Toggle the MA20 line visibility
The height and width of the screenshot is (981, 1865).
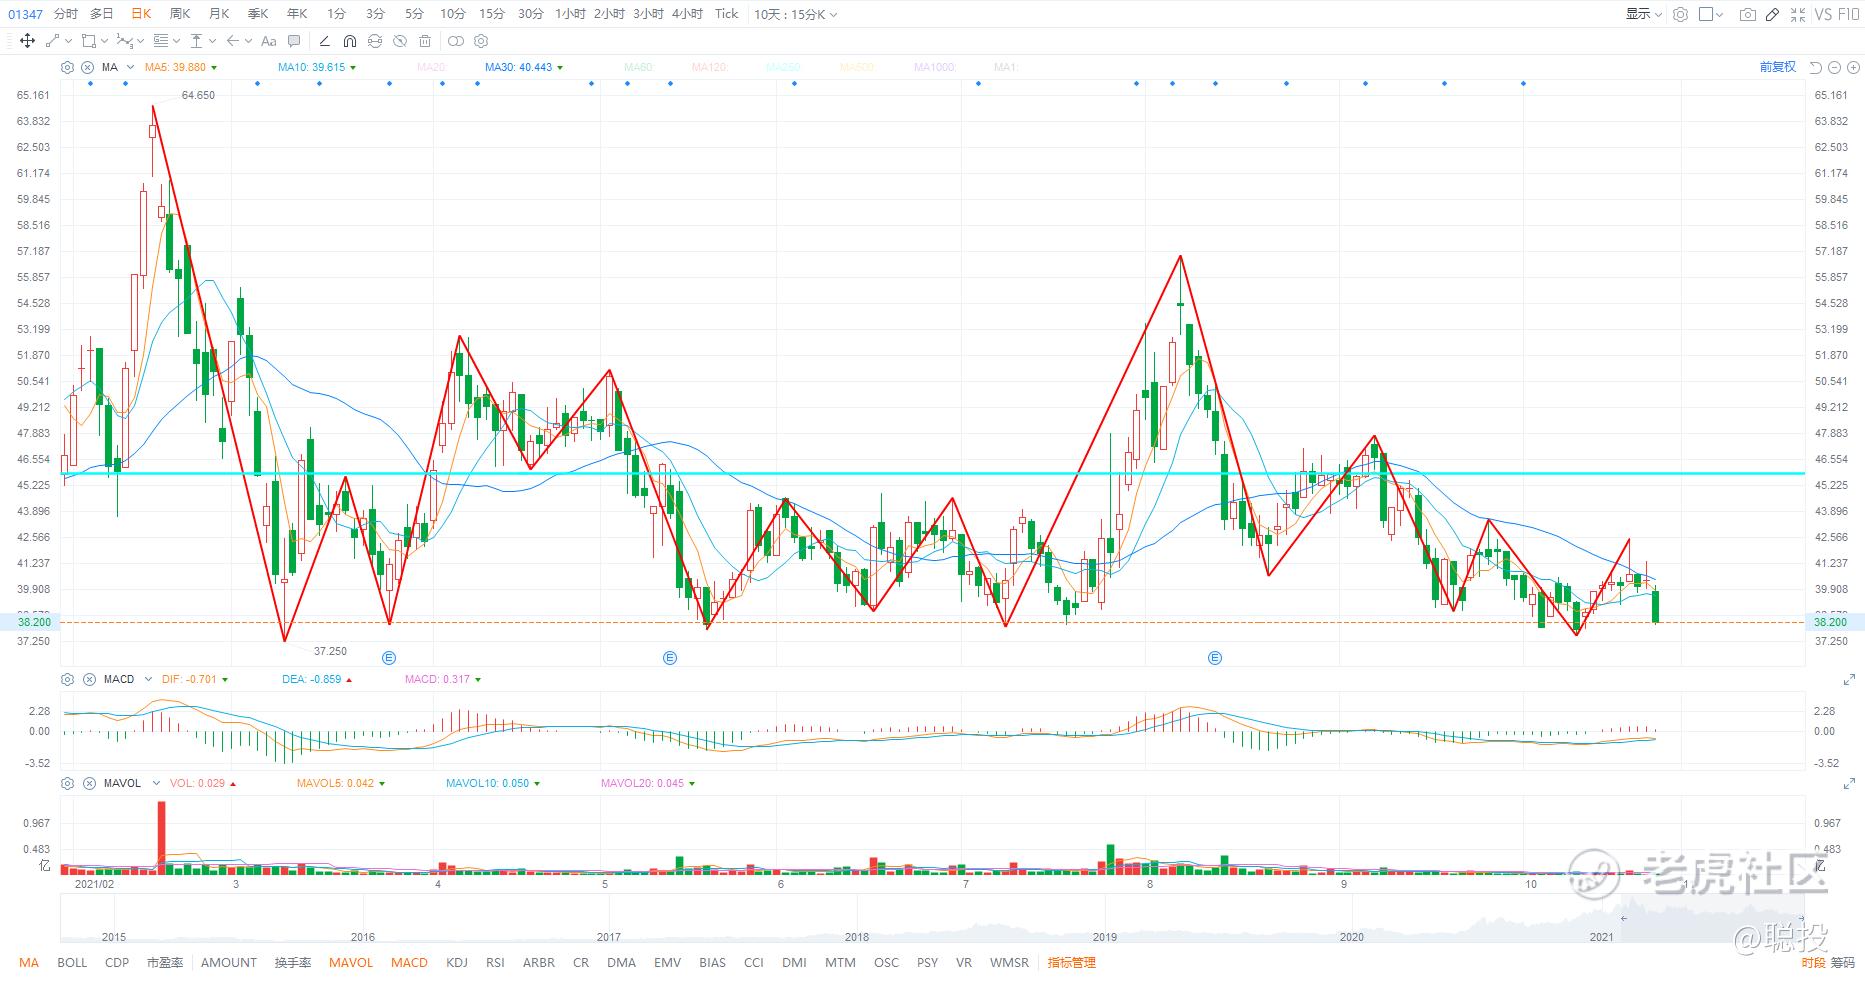point(431,67)
